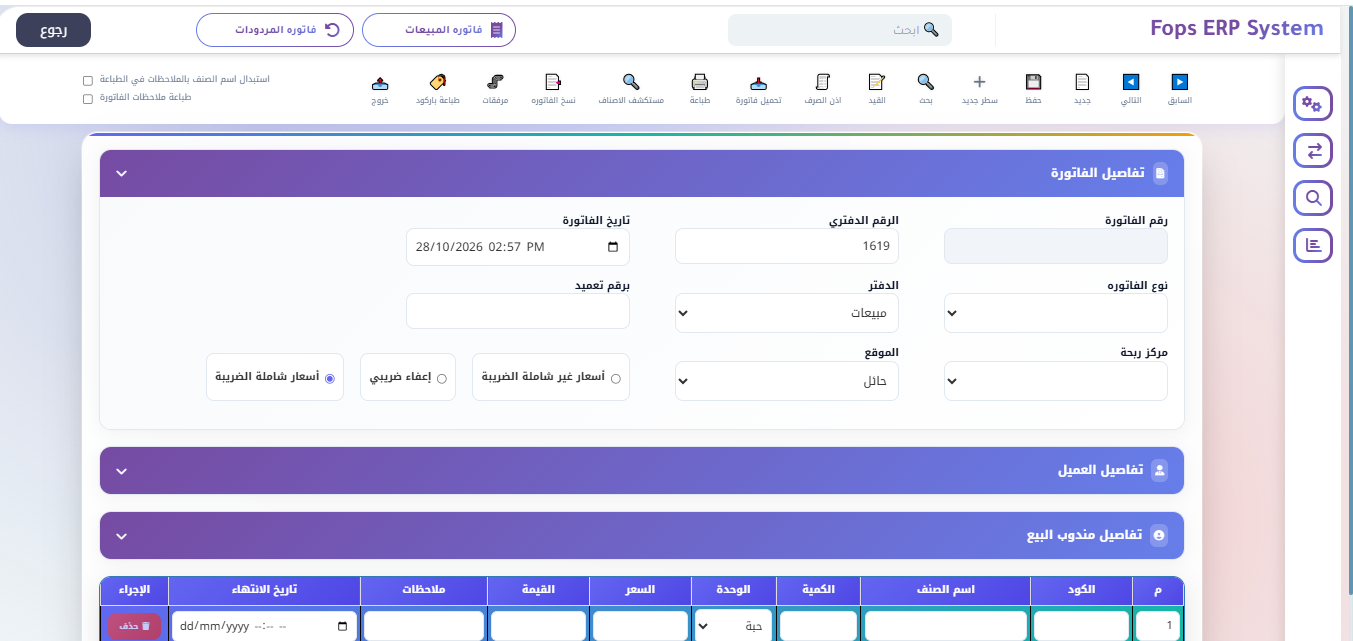Image resolution: width=1353 pixels, height=641 pixels.
Task: Select 'أسعار غير شاملة الضريبة' radio option
Action: point(615,379)
